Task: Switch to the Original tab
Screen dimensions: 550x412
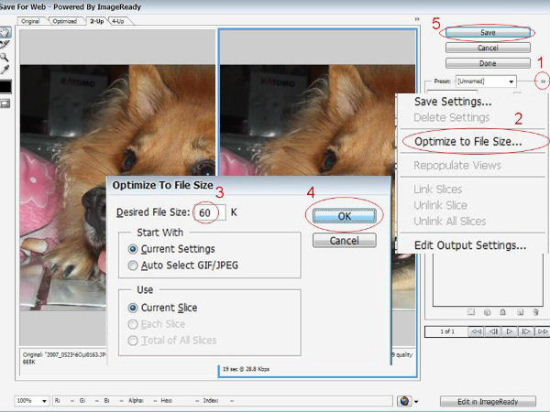Action: coord(30,21)
